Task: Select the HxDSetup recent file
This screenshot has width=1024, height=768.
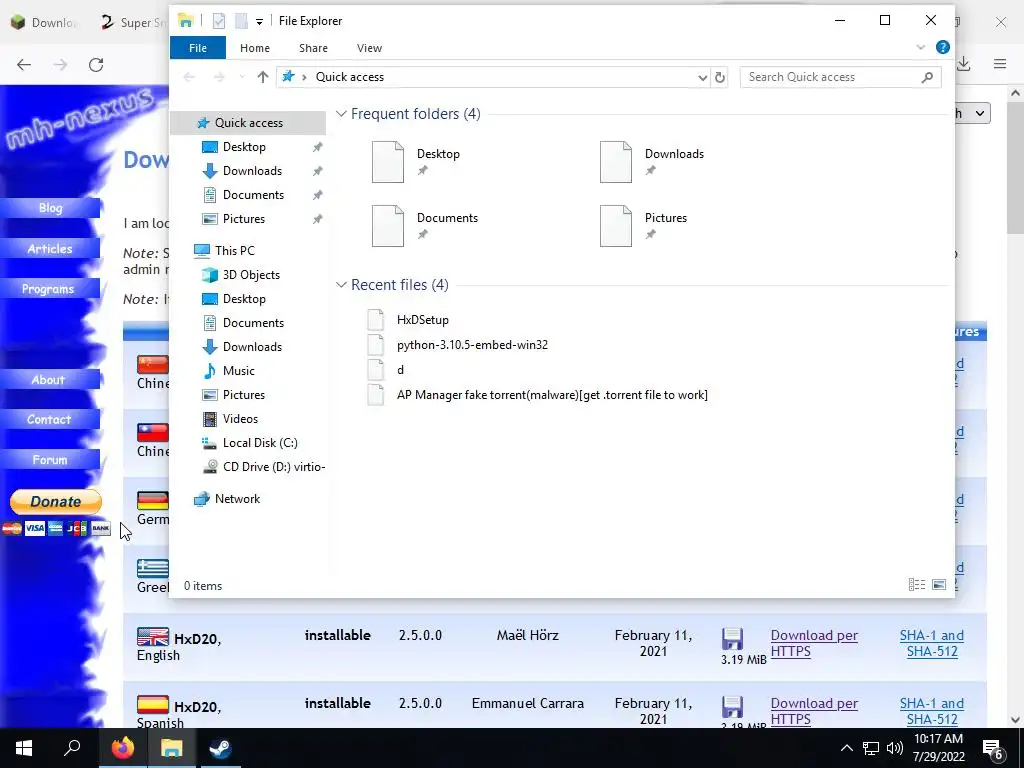Action: pos(423,320)
